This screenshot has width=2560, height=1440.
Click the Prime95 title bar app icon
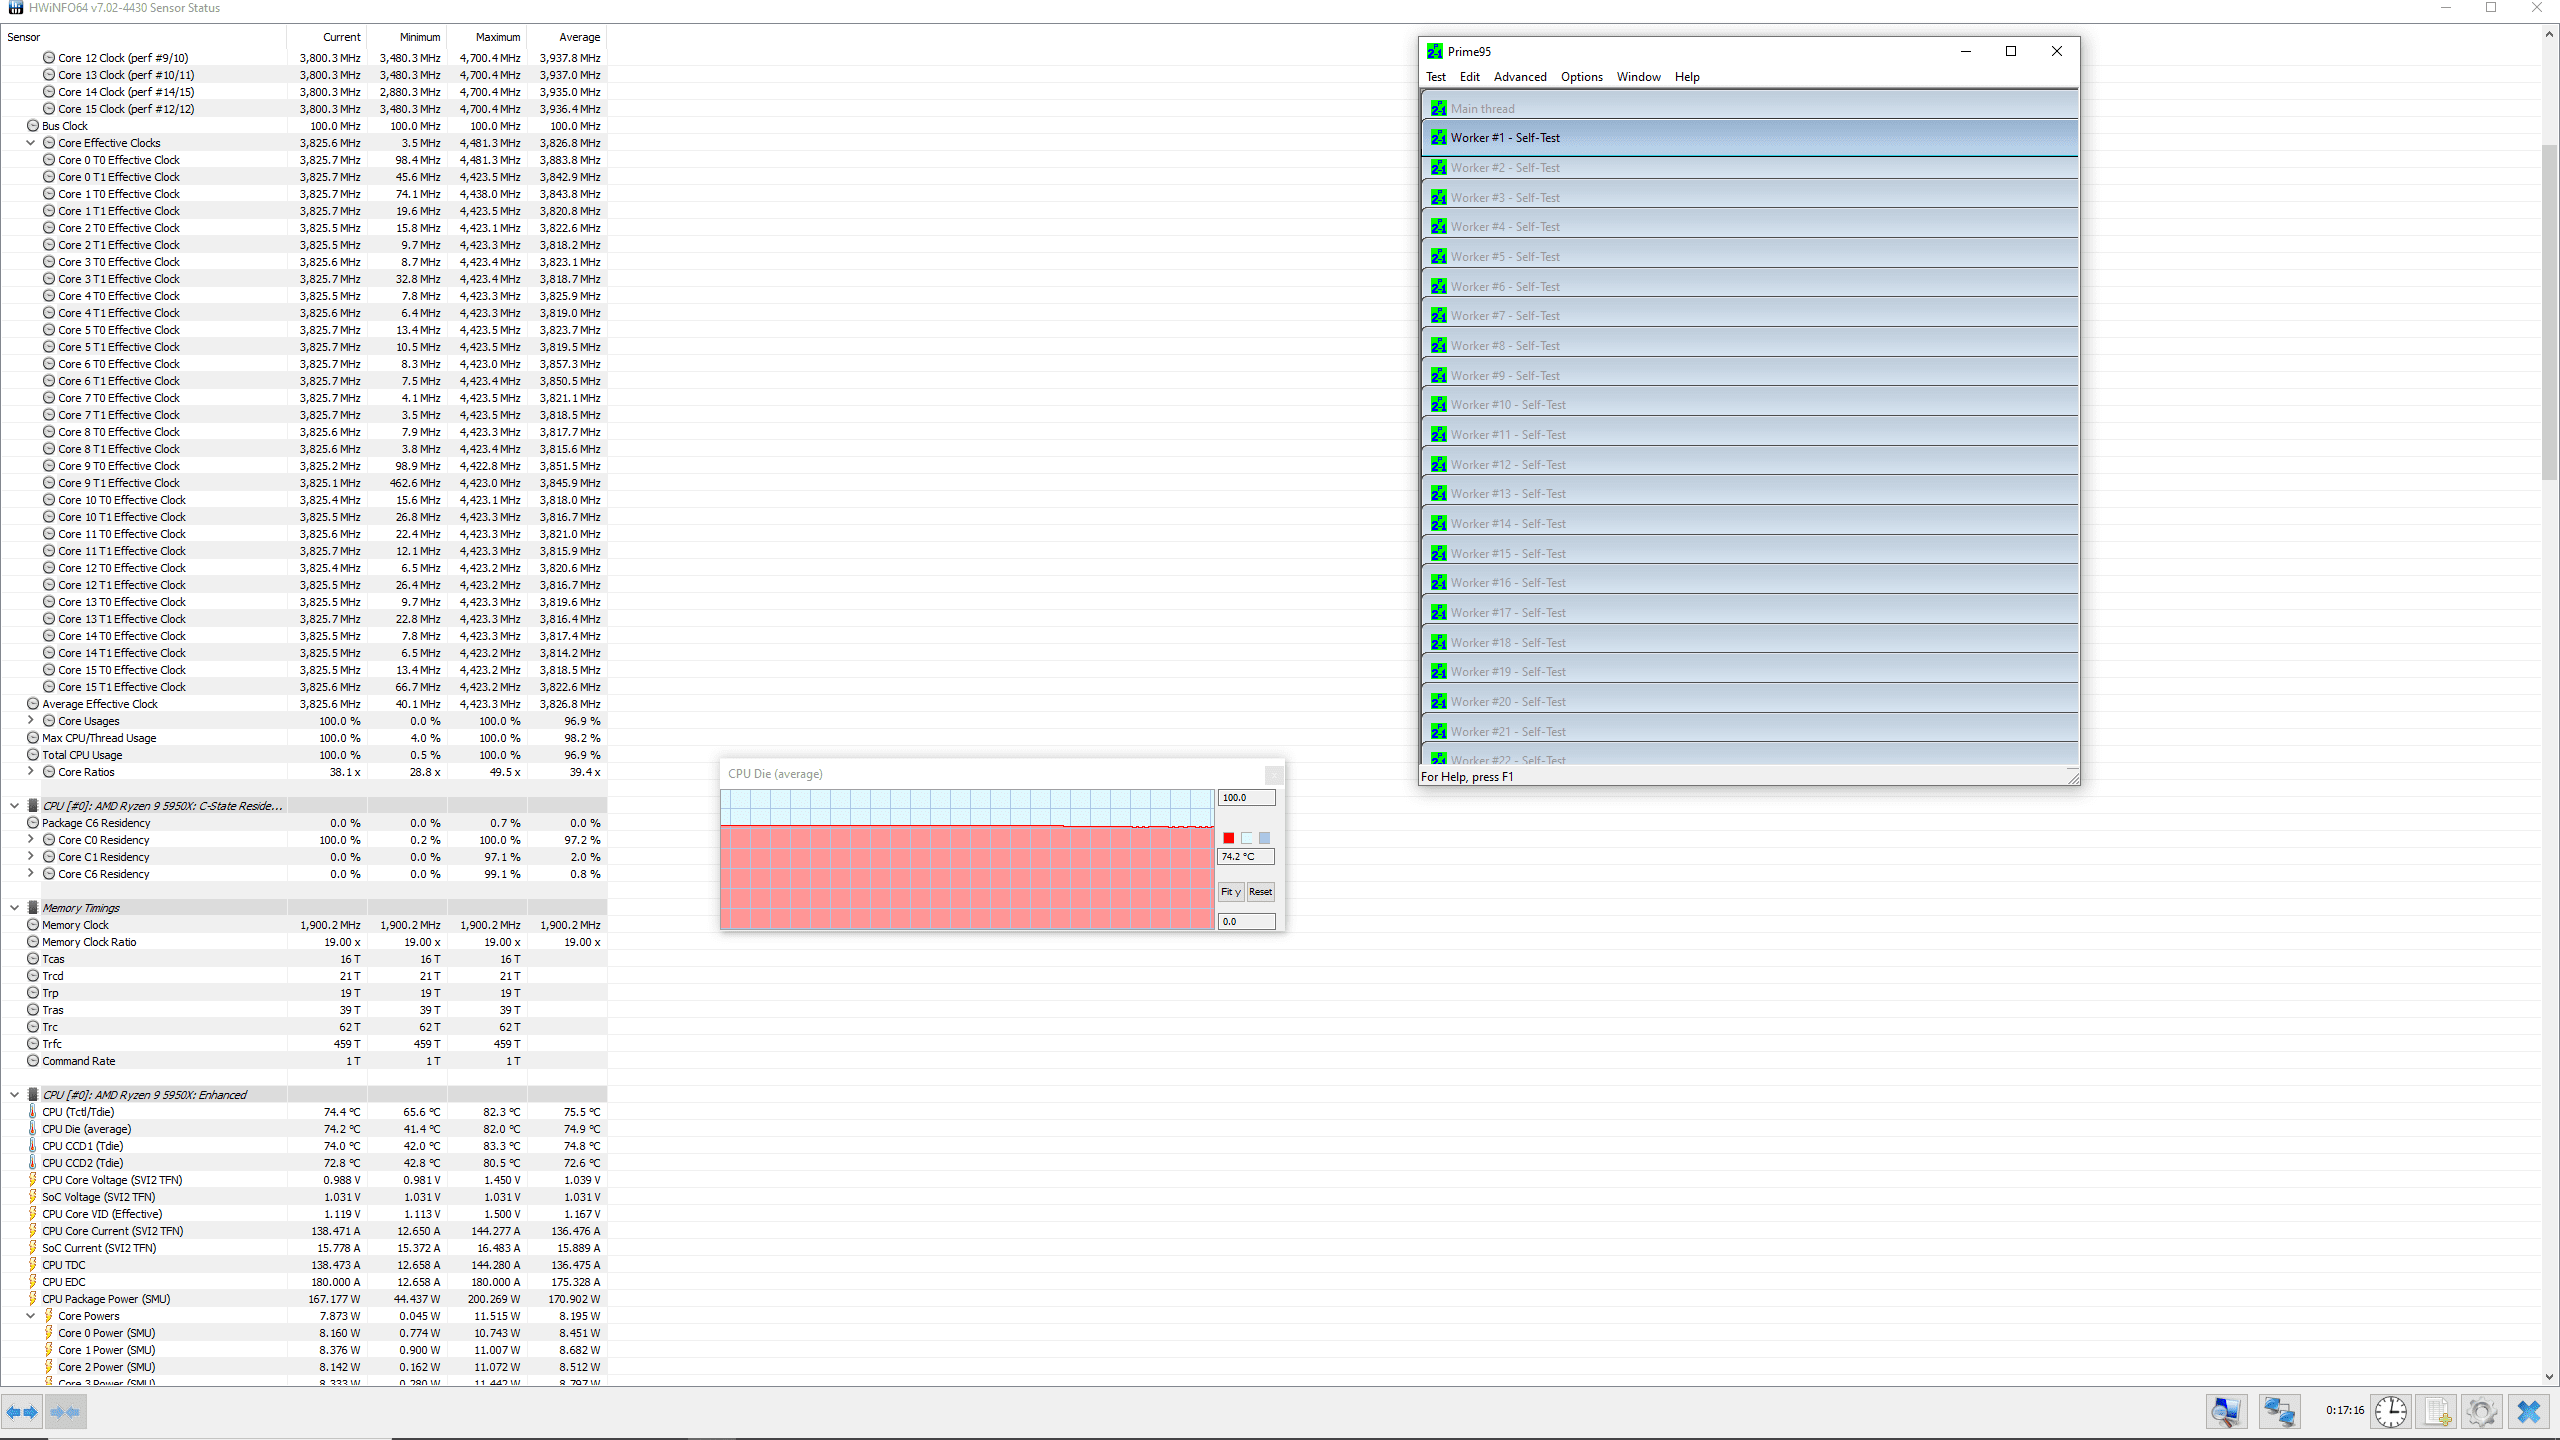coord(1435,51)
